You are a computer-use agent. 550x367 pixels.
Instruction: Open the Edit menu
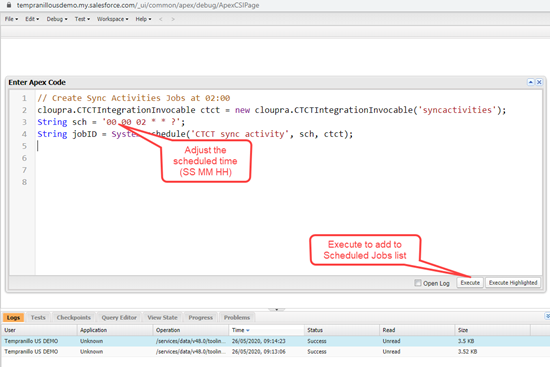tap(32, 19)
